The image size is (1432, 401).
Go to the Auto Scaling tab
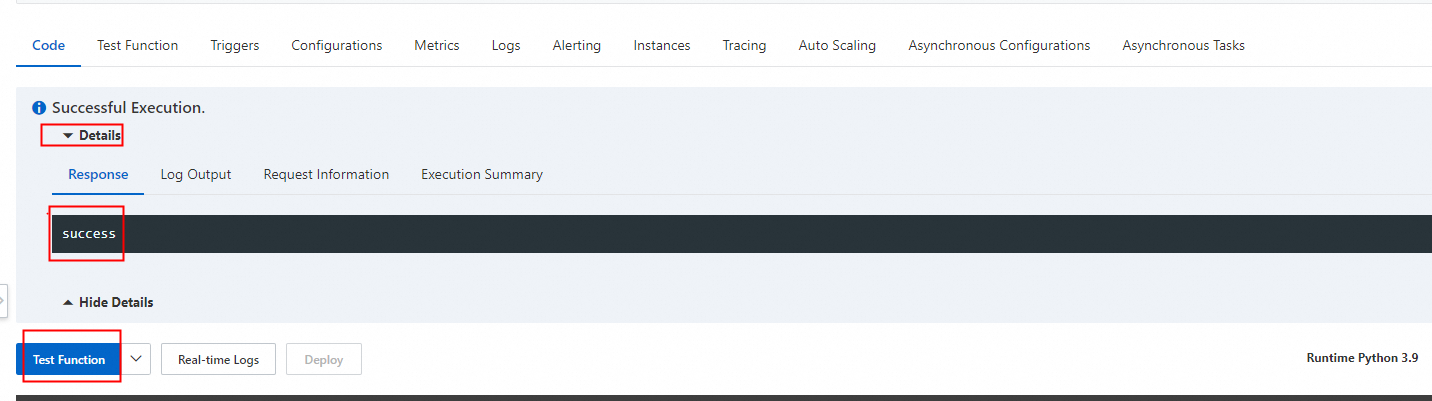(x=837, y=45)
